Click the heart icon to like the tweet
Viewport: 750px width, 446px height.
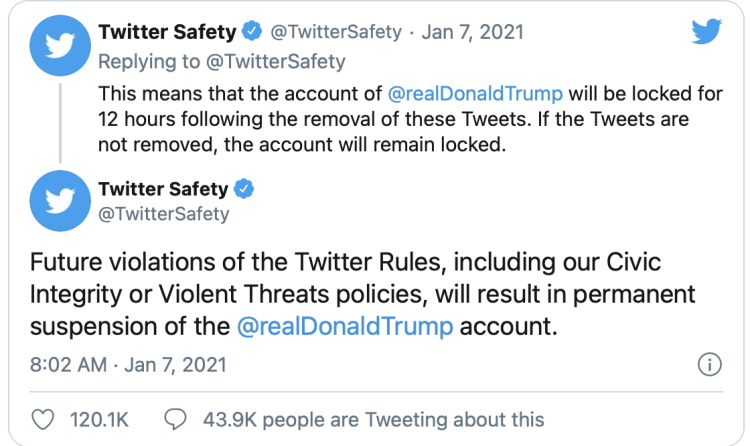pos(43,419)
